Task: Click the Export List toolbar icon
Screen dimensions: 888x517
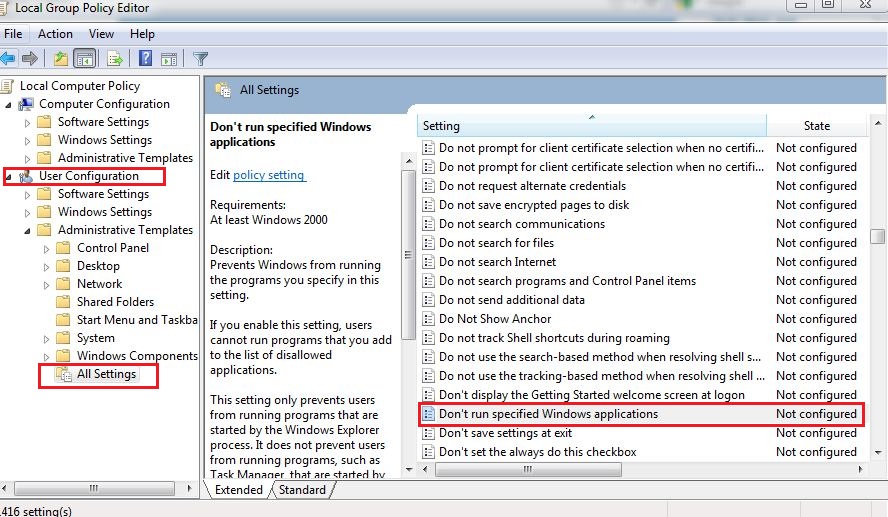Action: pos(115,58)
